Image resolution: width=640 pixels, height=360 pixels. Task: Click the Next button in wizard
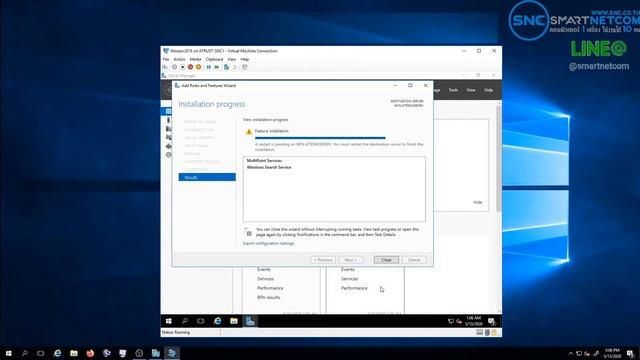click(x=350, y=260)
